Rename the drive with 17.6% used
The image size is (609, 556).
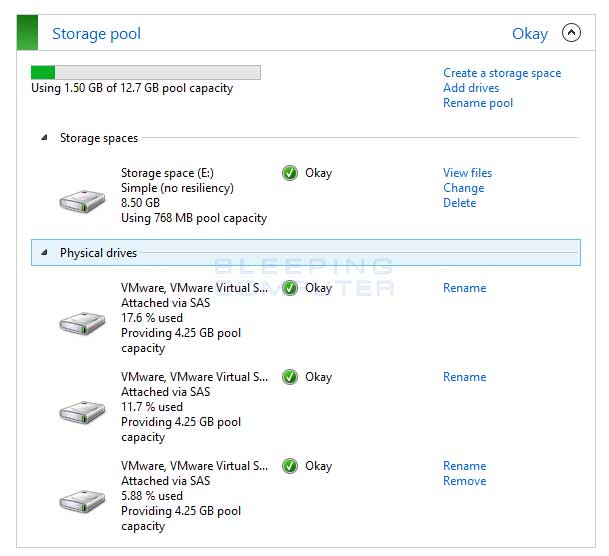pos(464,288)
